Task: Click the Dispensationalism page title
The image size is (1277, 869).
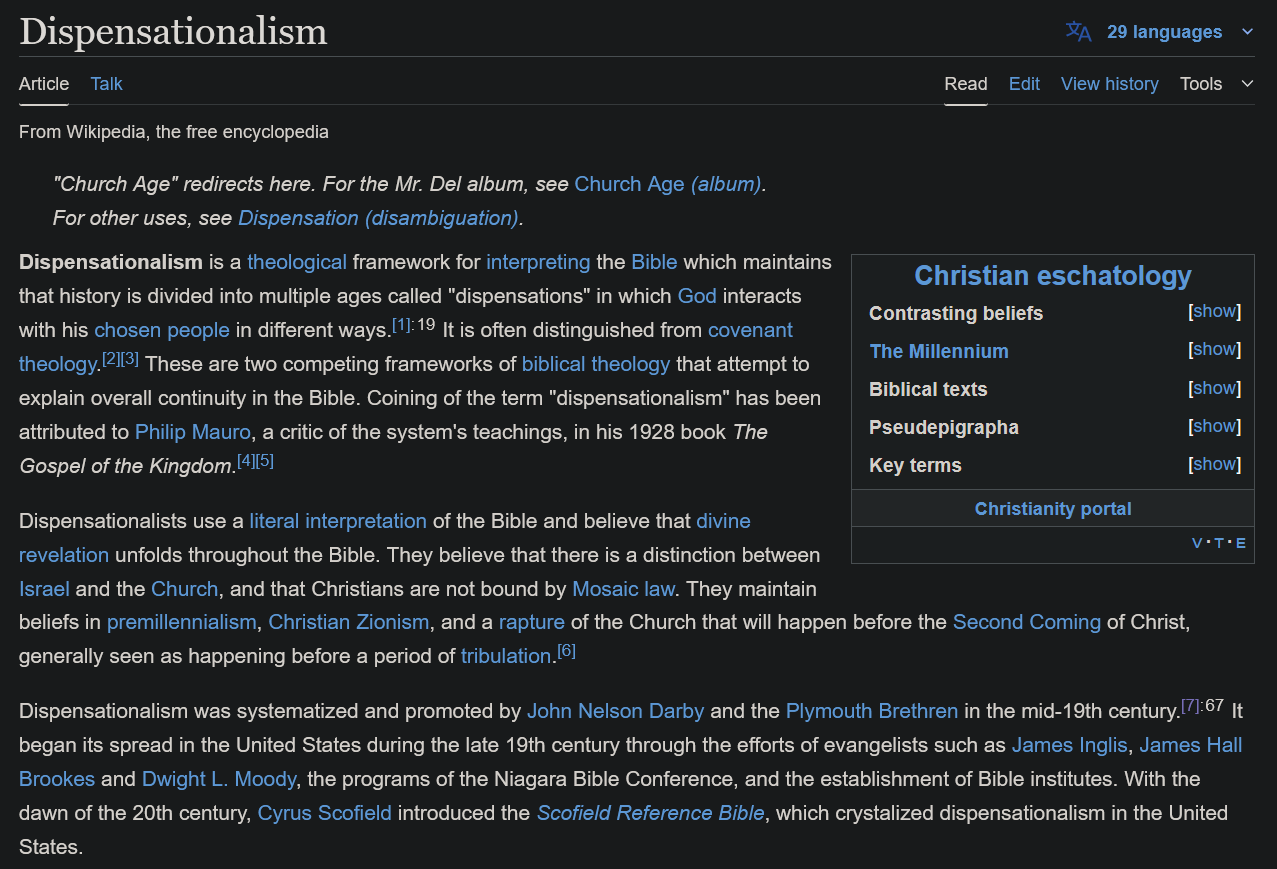Action: coord(173,31)
